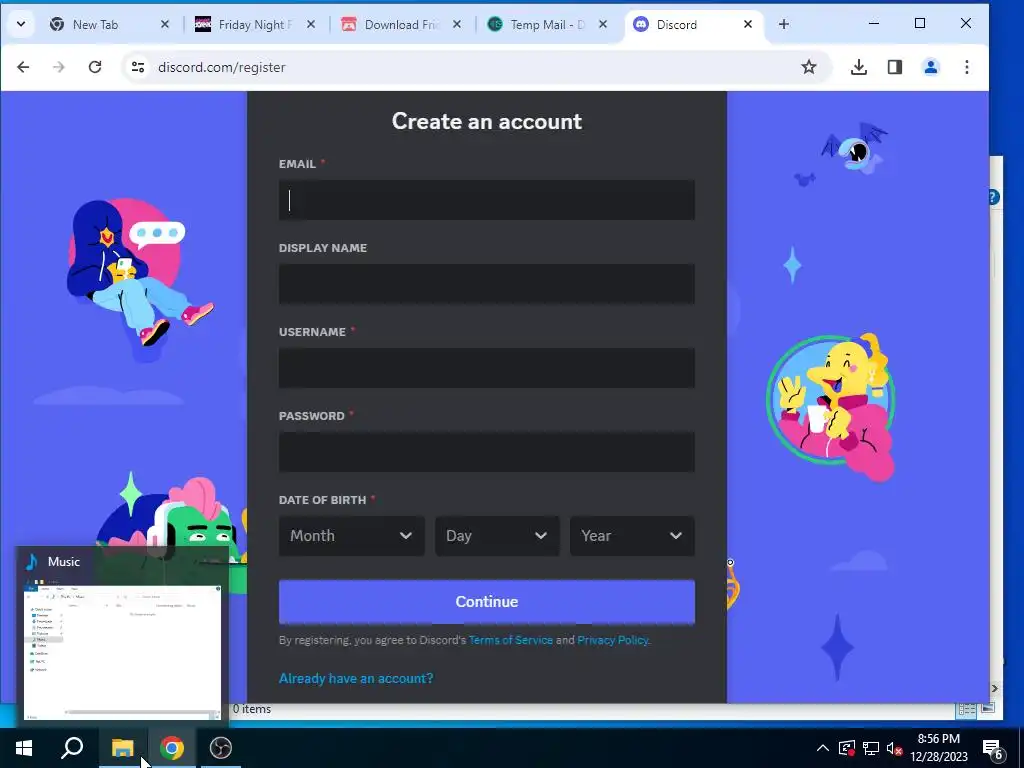Image resolution: width=1024 pixels, height=768 pixels.
Task: Click the address bar URL discord.com/register
Action: [221, 67]
